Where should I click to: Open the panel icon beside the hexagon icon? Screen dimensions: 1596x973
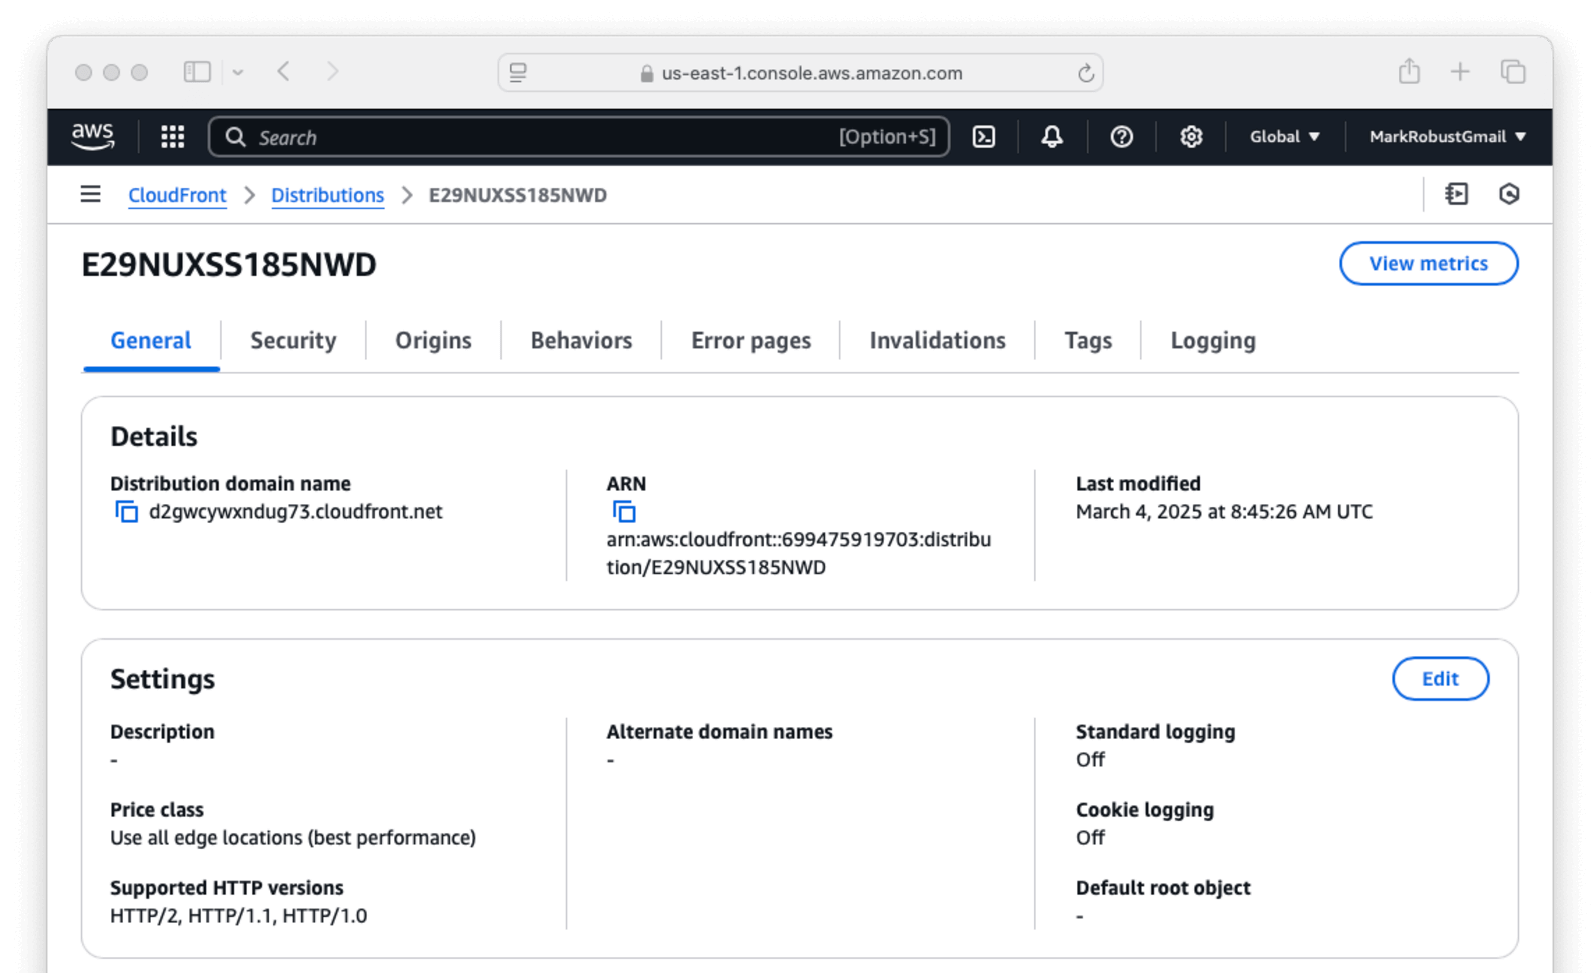1457,194
